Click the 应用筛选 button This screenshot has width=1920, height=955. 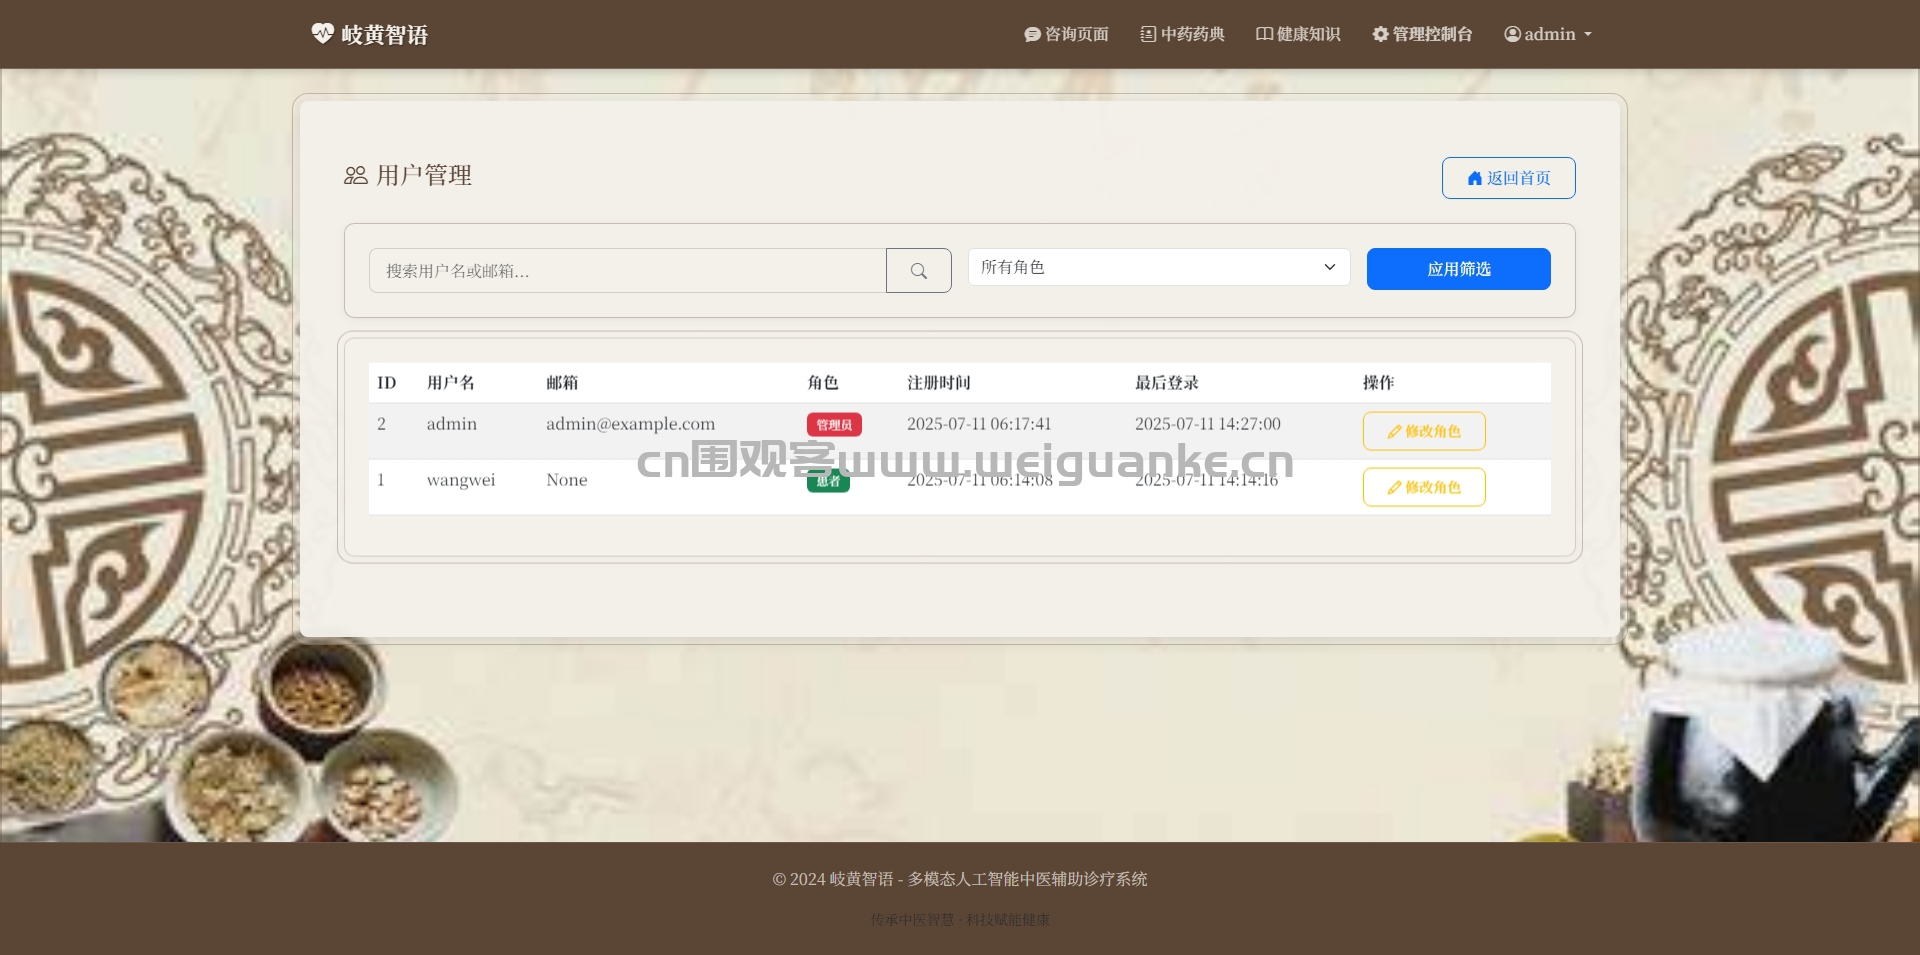pyautogui.click(x=1458, y=269)
